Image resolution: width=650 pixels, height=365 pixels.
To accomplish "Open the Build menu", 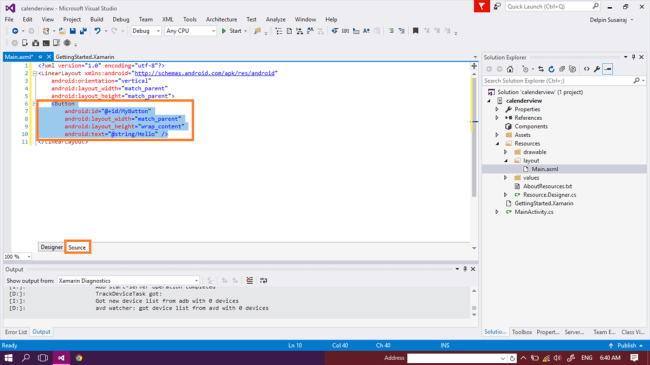I will 97,19.
